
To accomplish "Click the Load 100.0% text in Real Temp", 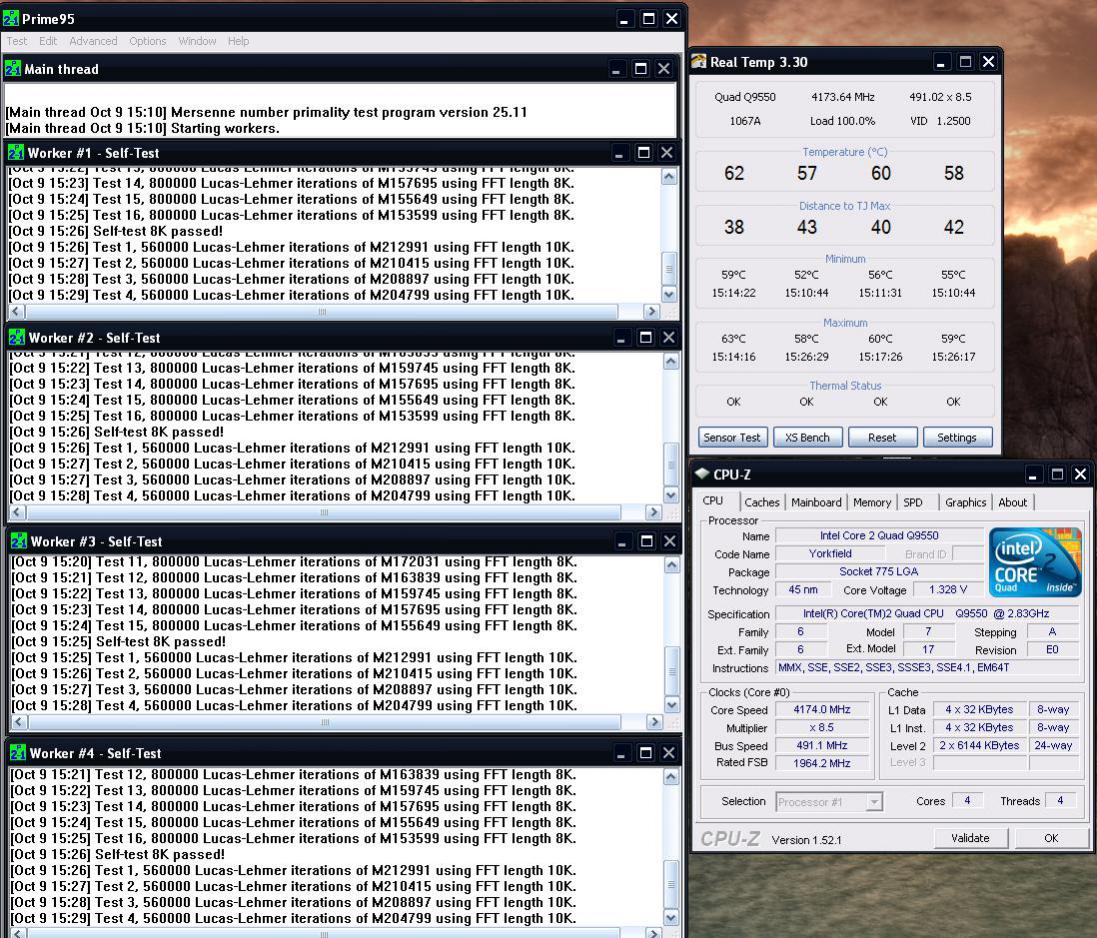I will (x=842, y=121).
